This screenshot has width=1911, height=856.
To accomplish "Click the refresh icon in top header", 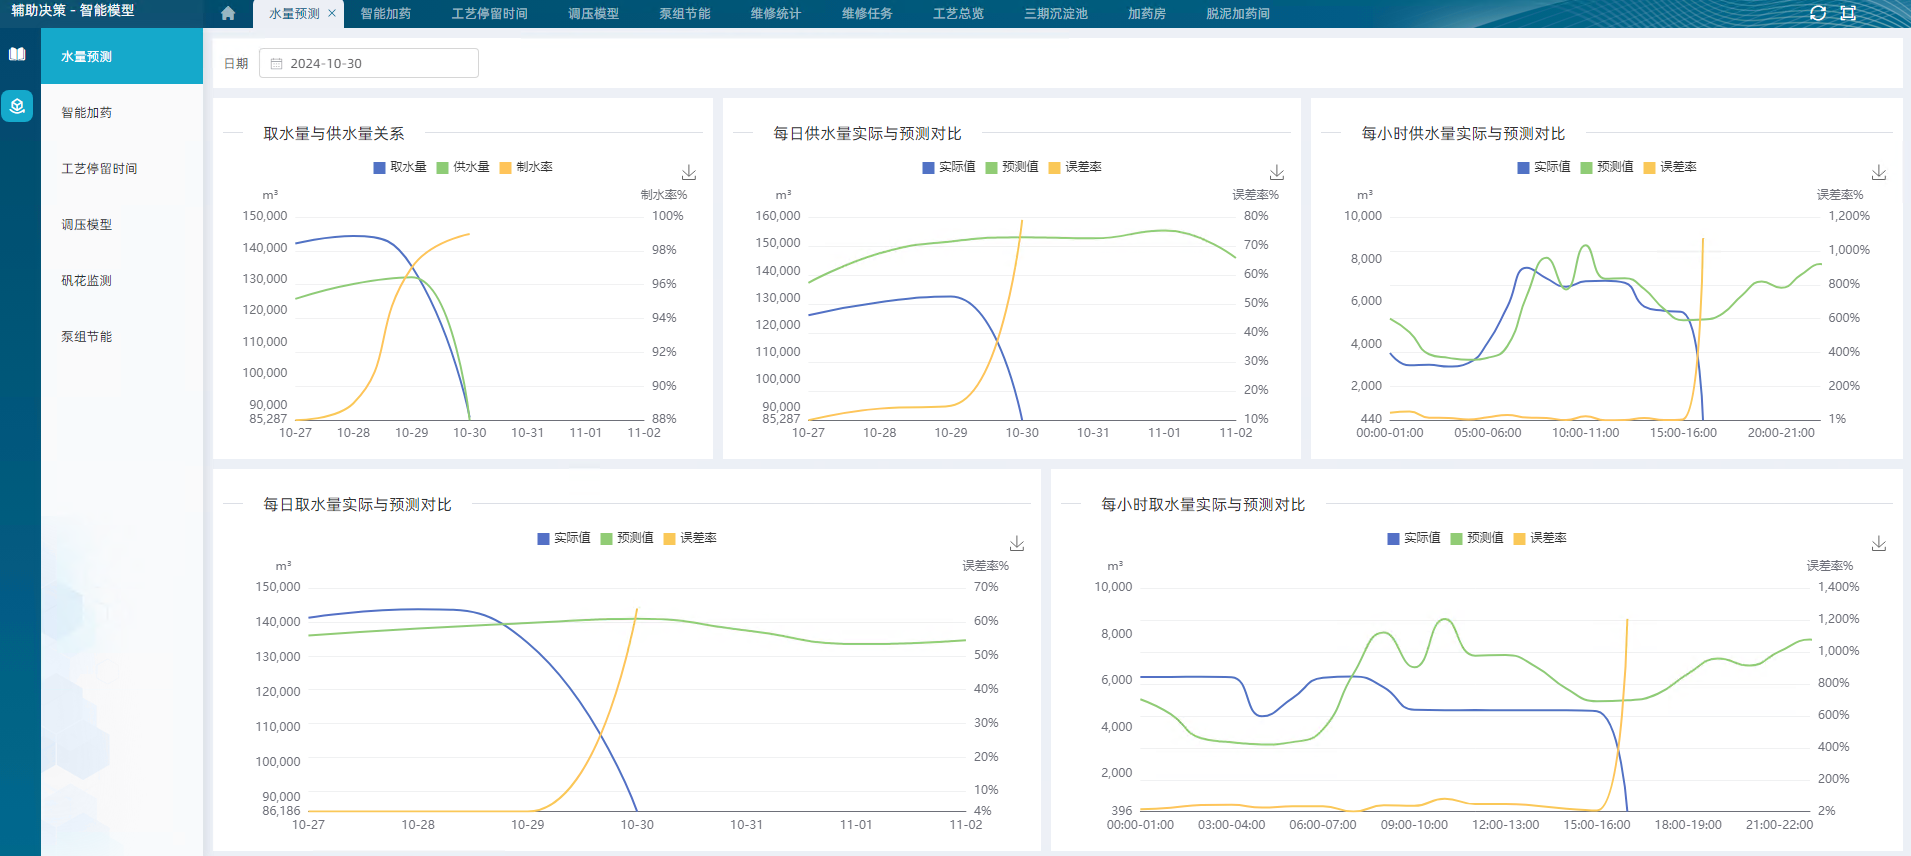I will [x=1818, y=13].
